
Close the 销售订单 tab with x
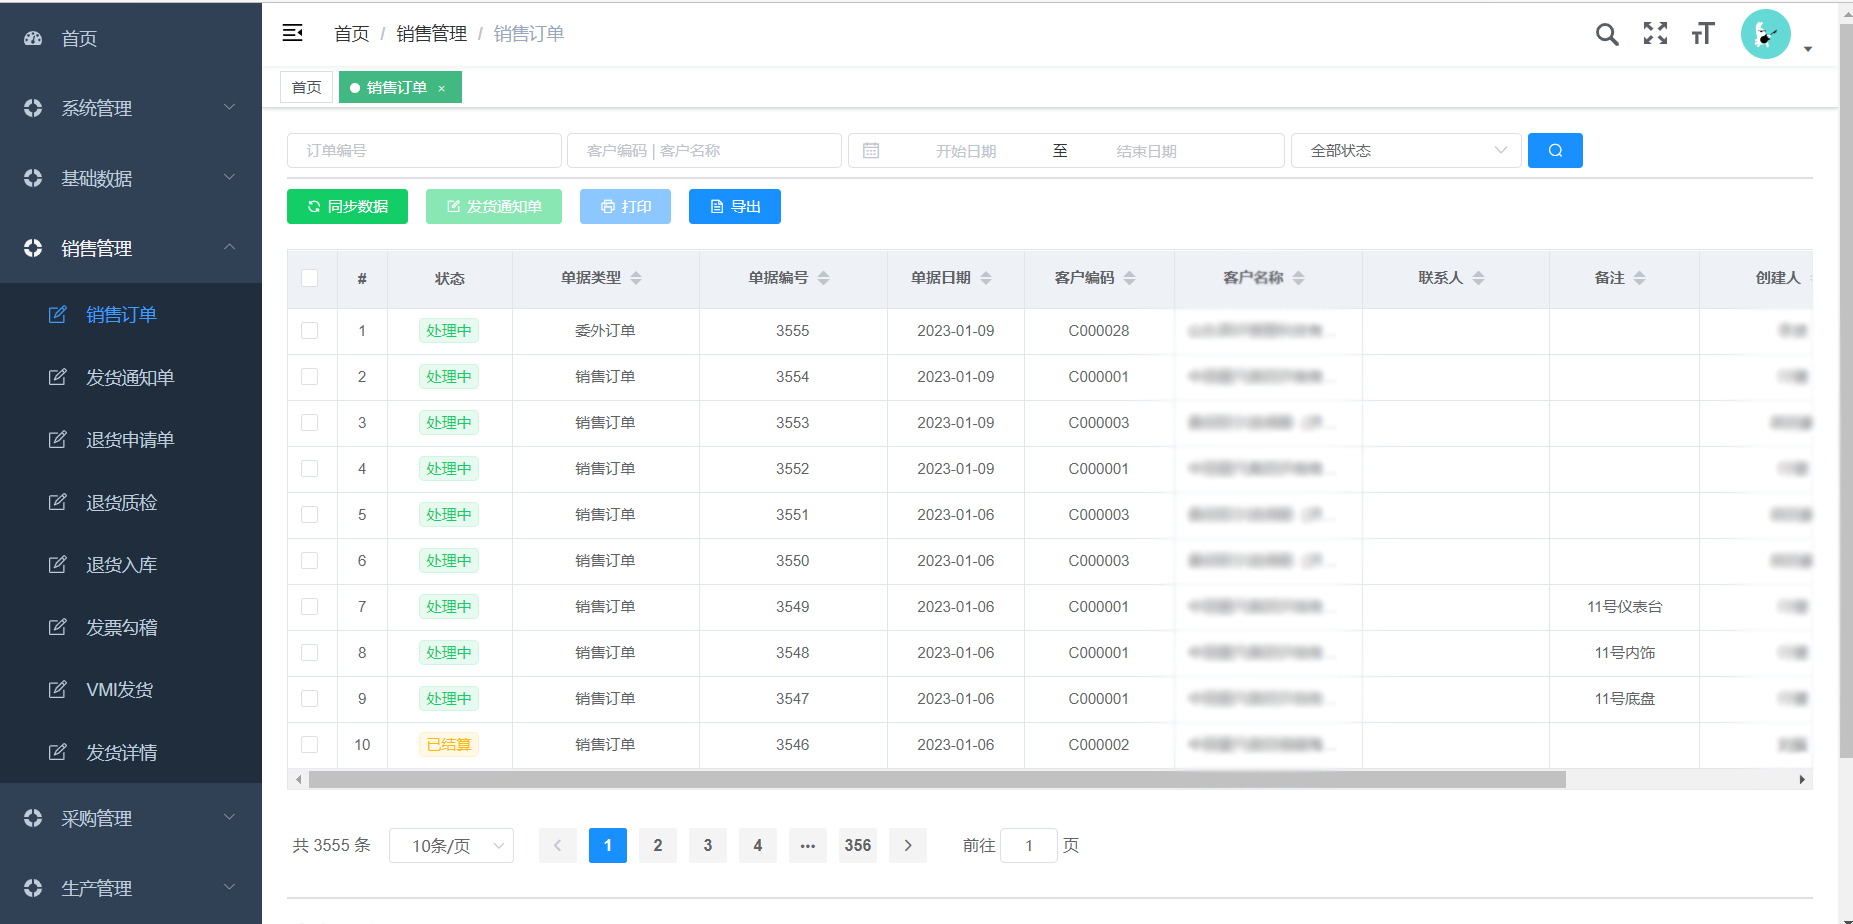(442, 89)
